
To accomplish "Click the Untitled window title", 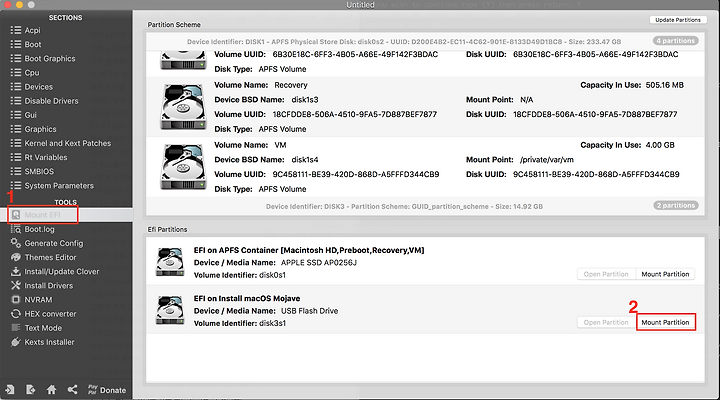I will click(x=360, y=5).
